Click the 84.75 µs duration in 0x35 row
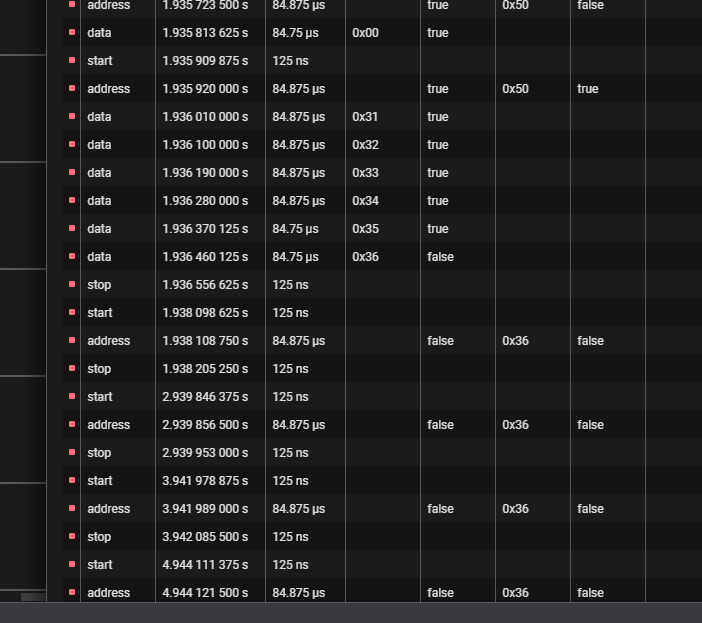This screenshot has height=623, width=702. coord(295,229)
